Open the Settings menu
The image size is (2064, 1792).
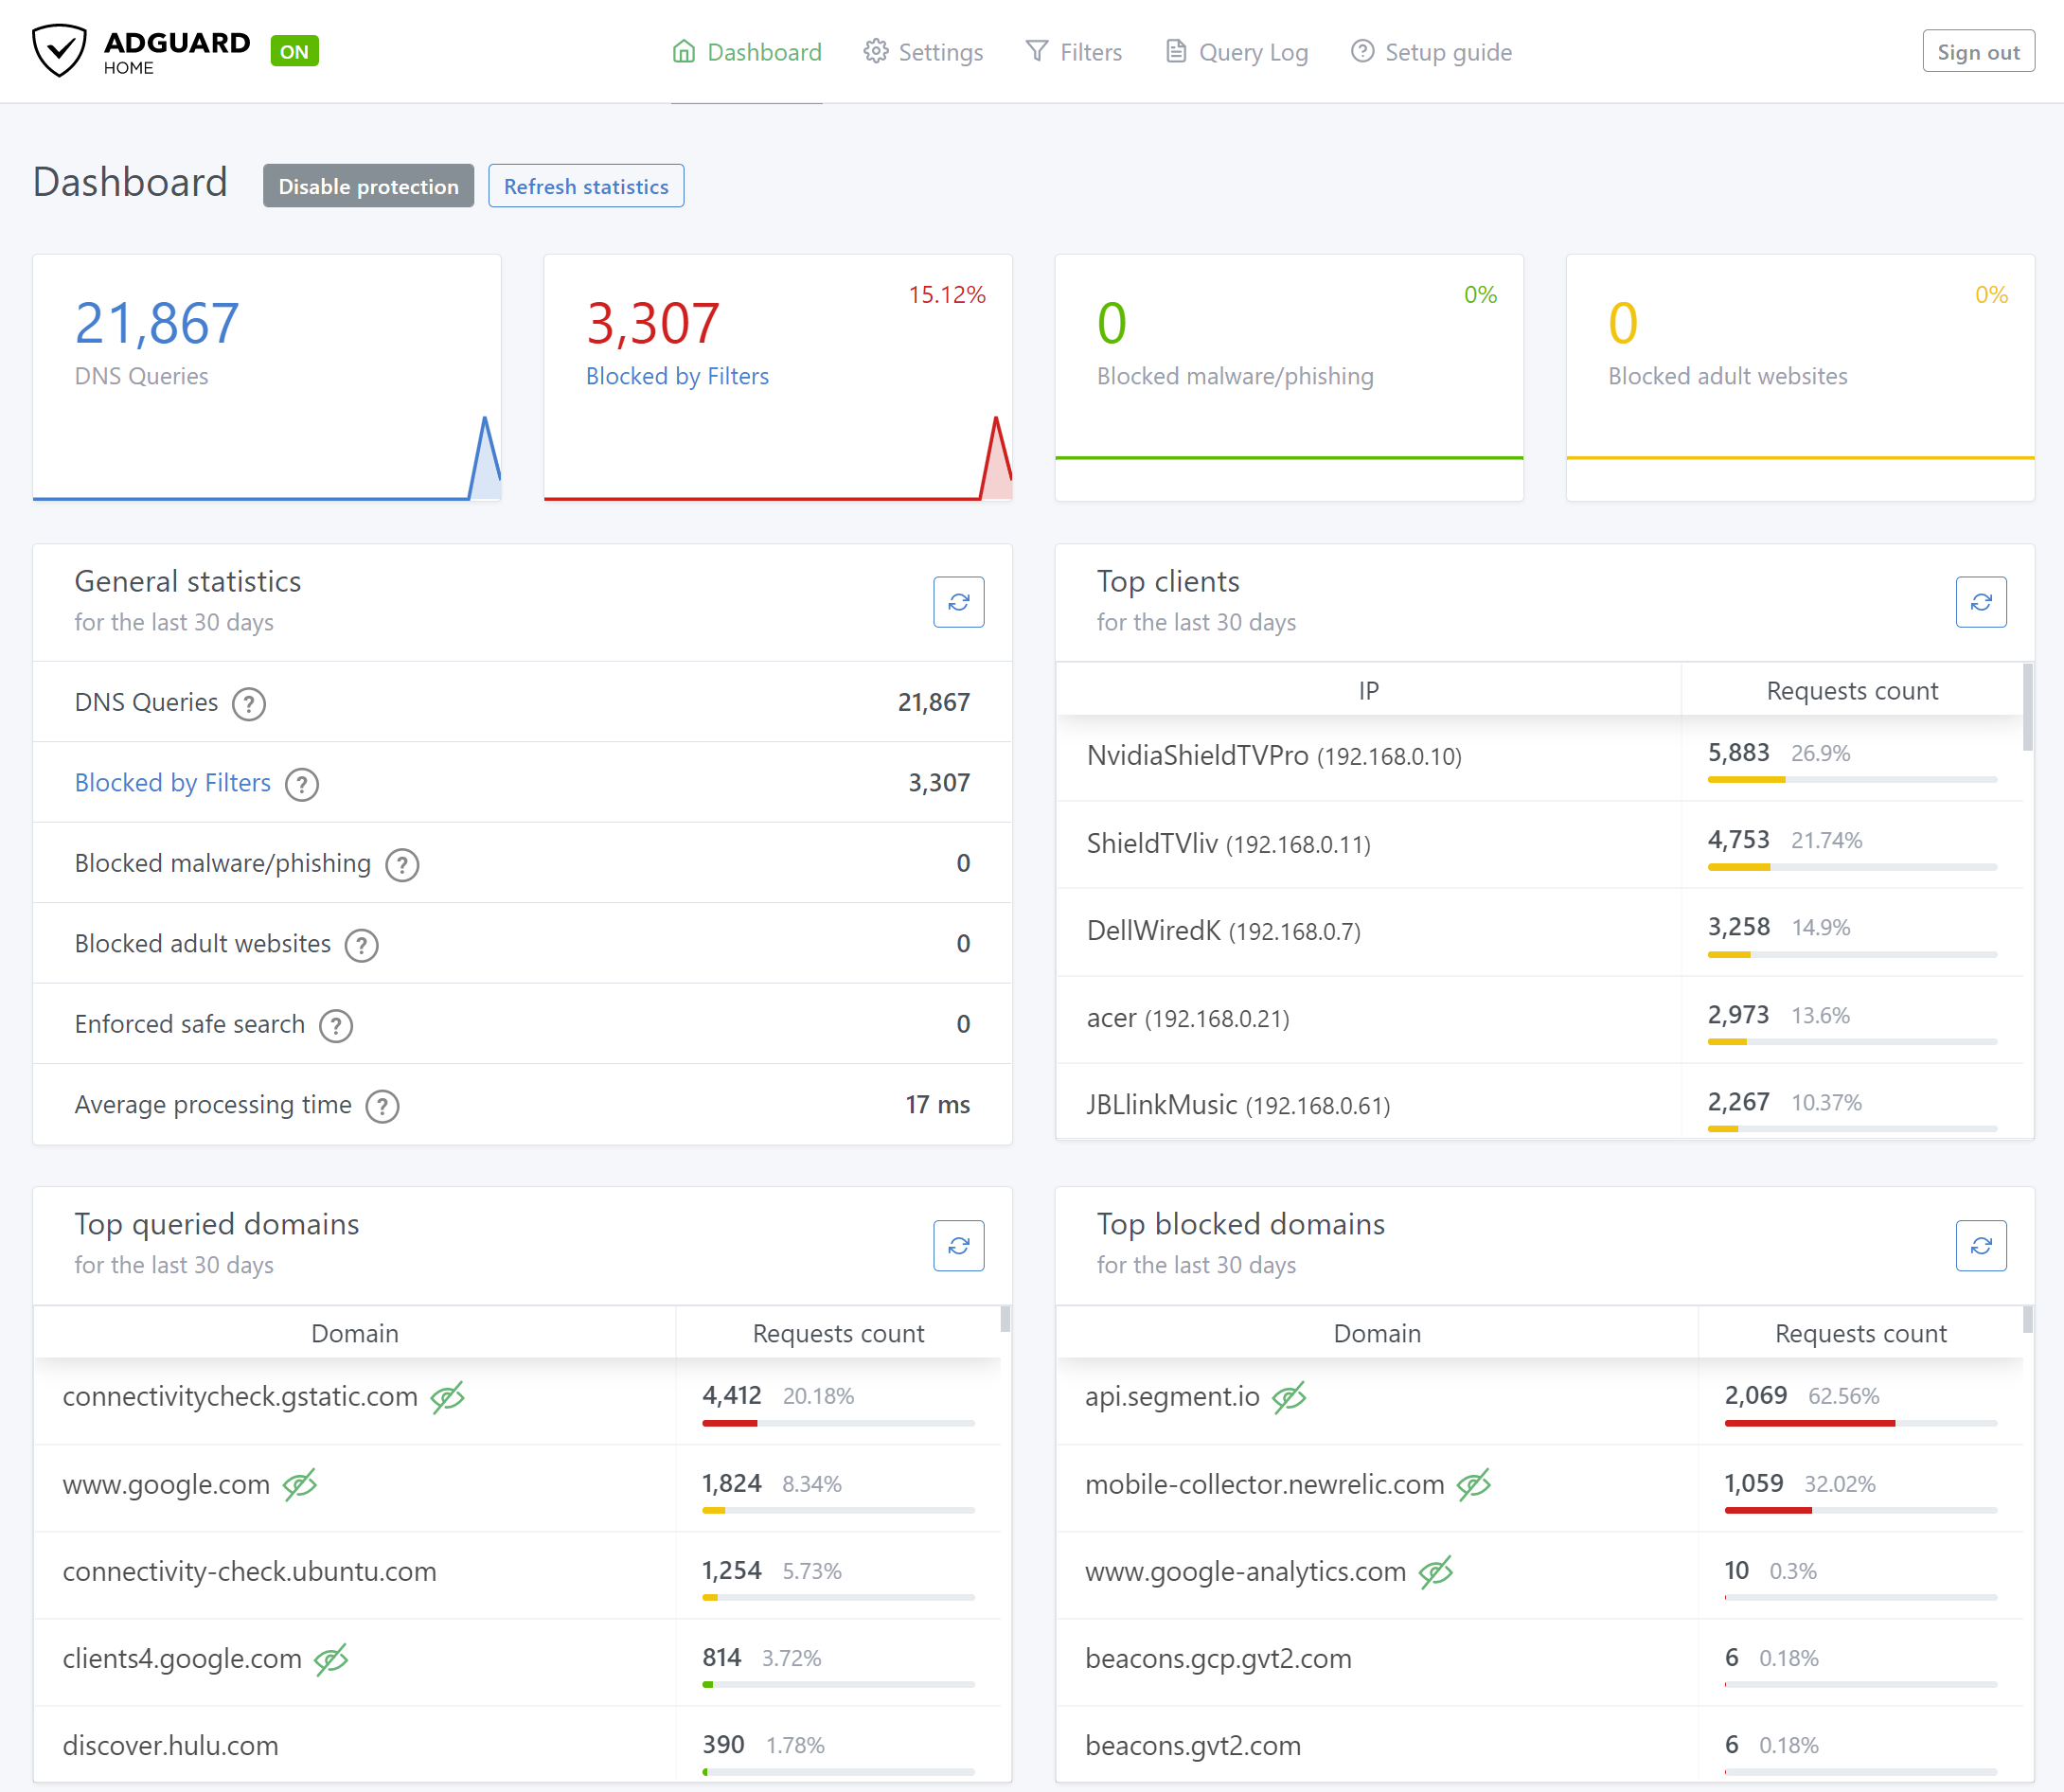point(923,52)
